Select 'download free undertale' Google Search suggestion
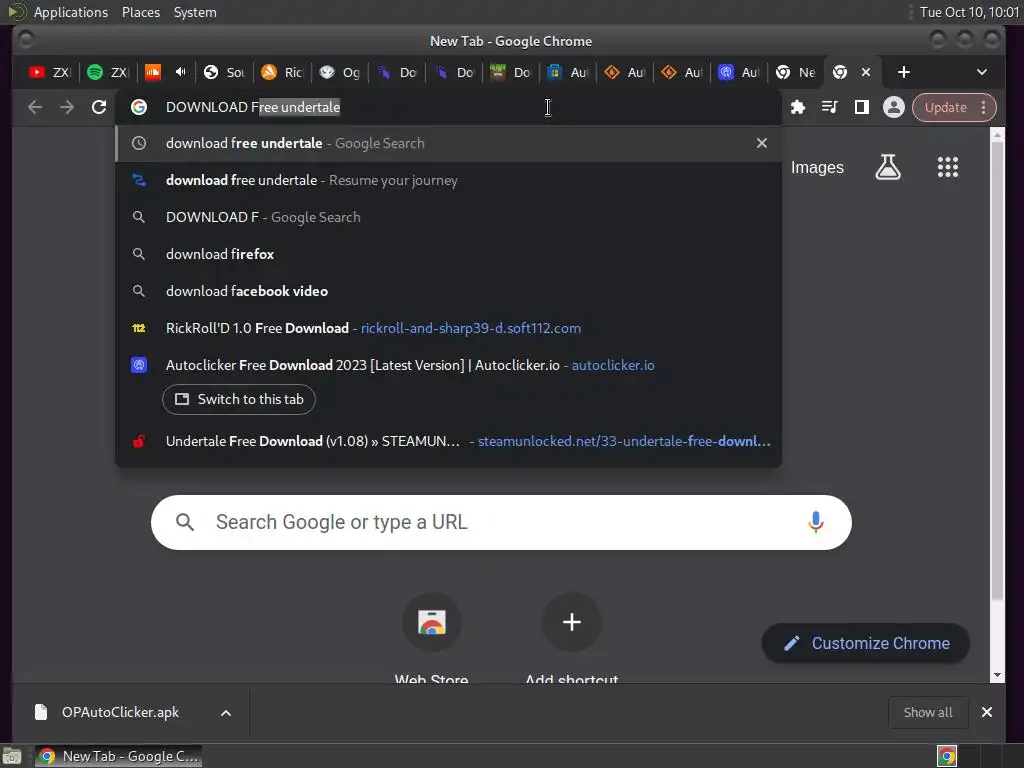The width and height of the screenshot is (1024, 768). pos(448,144)
